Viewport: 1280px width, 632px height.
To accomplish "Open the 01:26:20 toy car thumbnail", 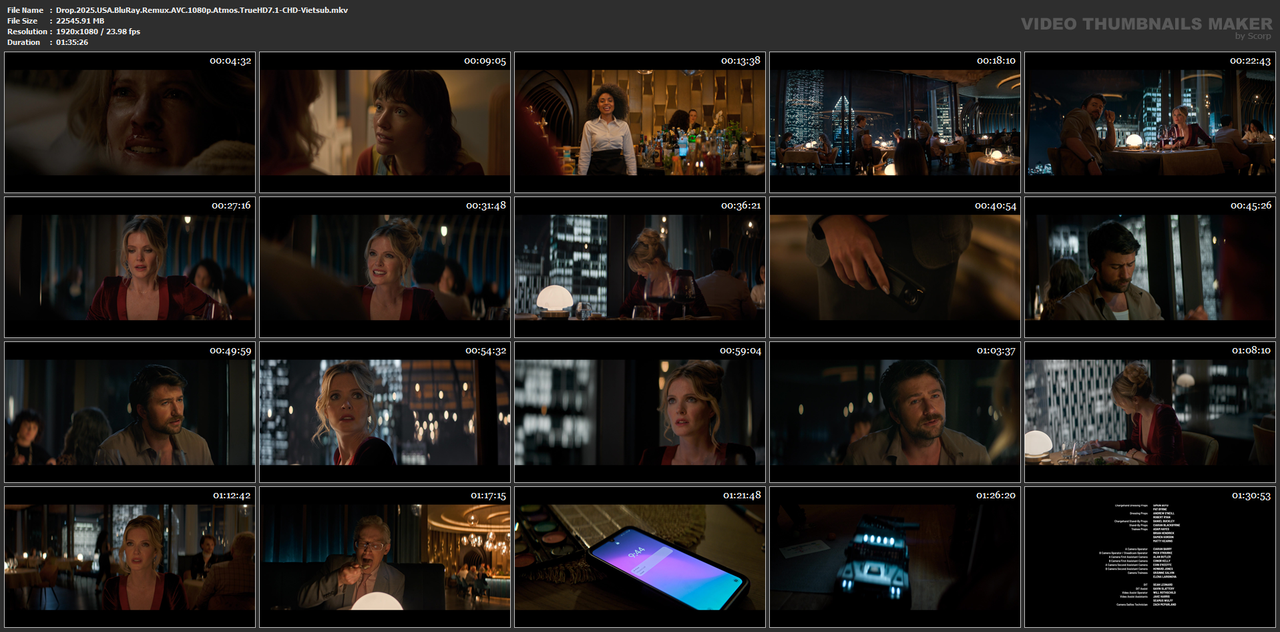I will tap(895, 557).
